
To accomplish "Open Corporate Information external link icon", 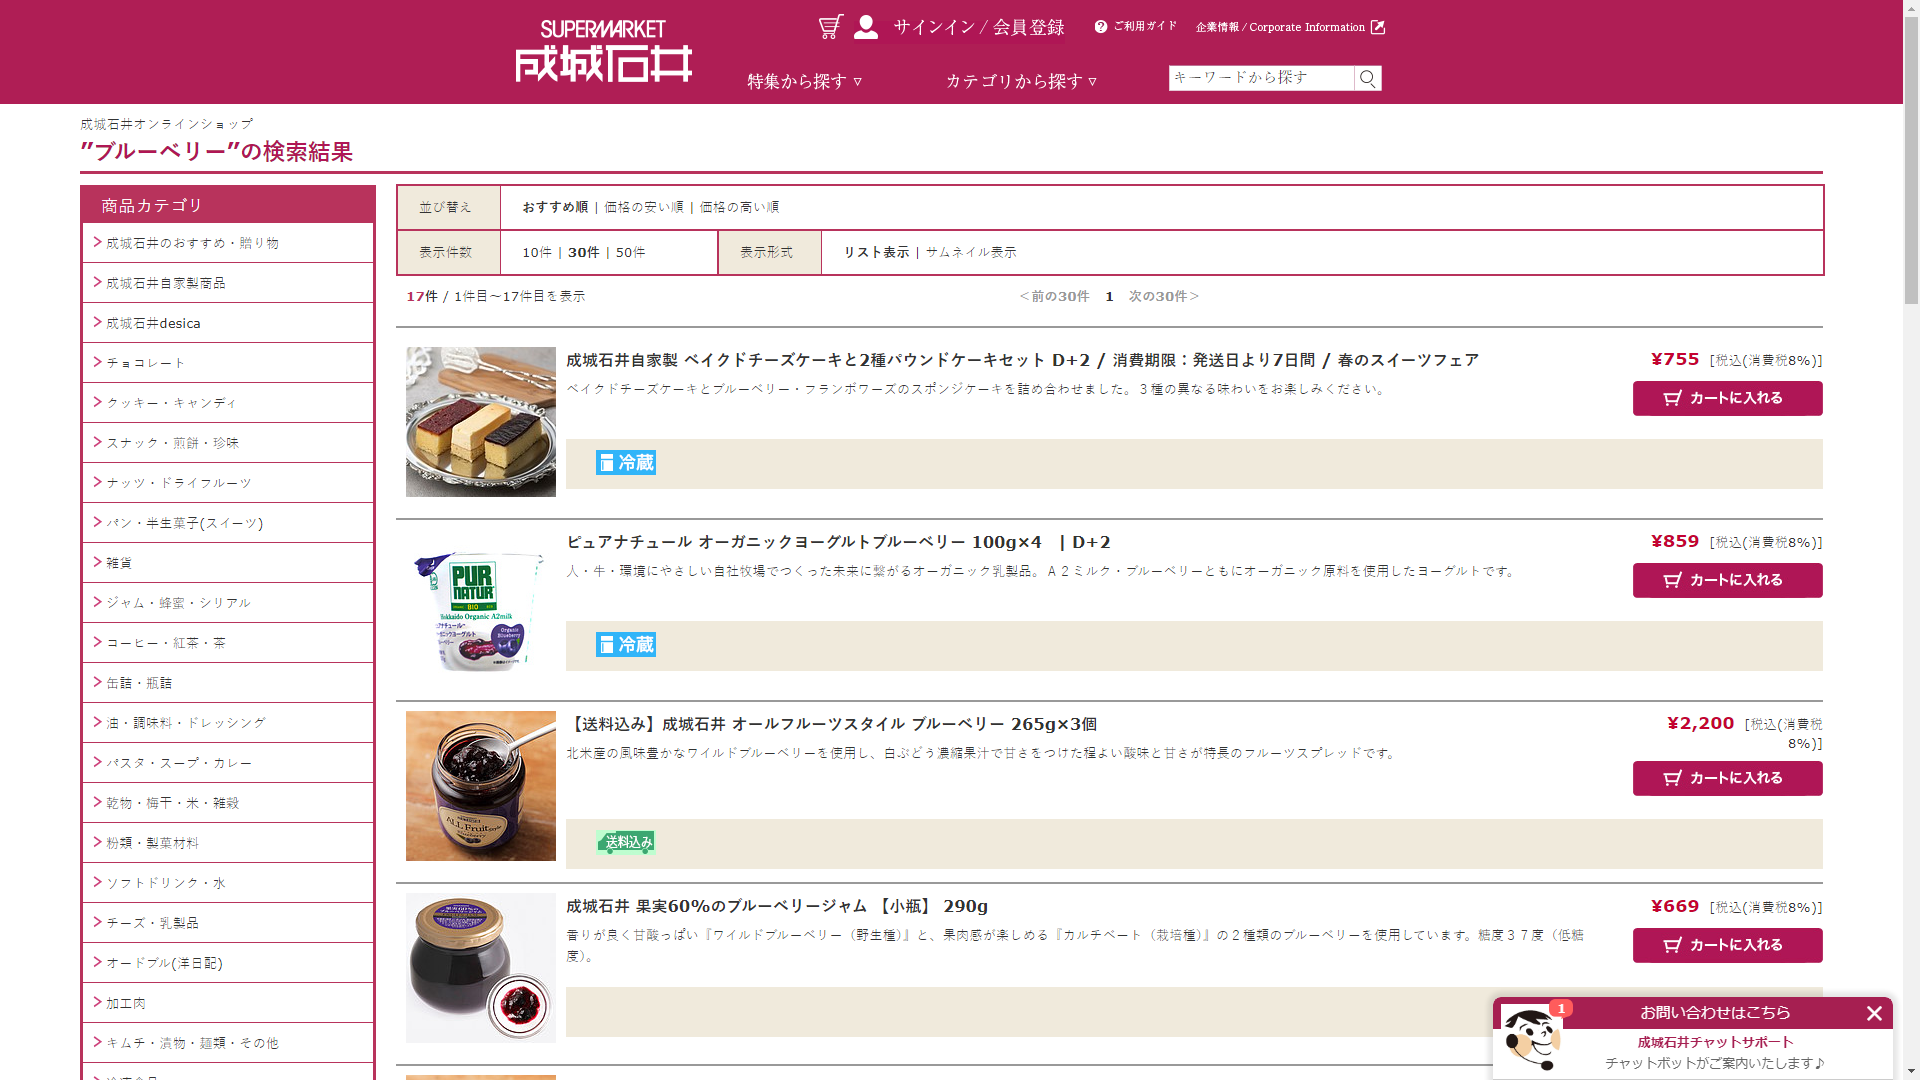I will pyautogui.click(x=1378, y=27).
